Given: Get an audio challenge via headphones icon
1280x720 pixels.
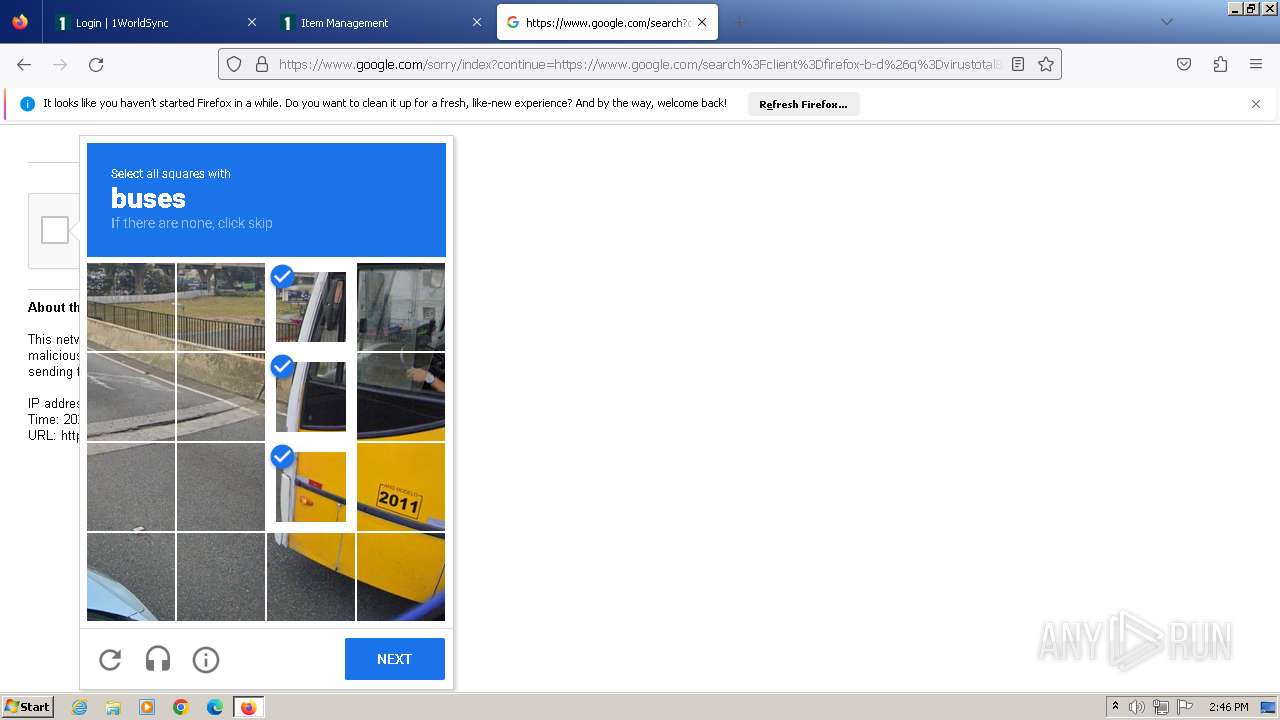Looking at the screenshot, I should 158,659.
